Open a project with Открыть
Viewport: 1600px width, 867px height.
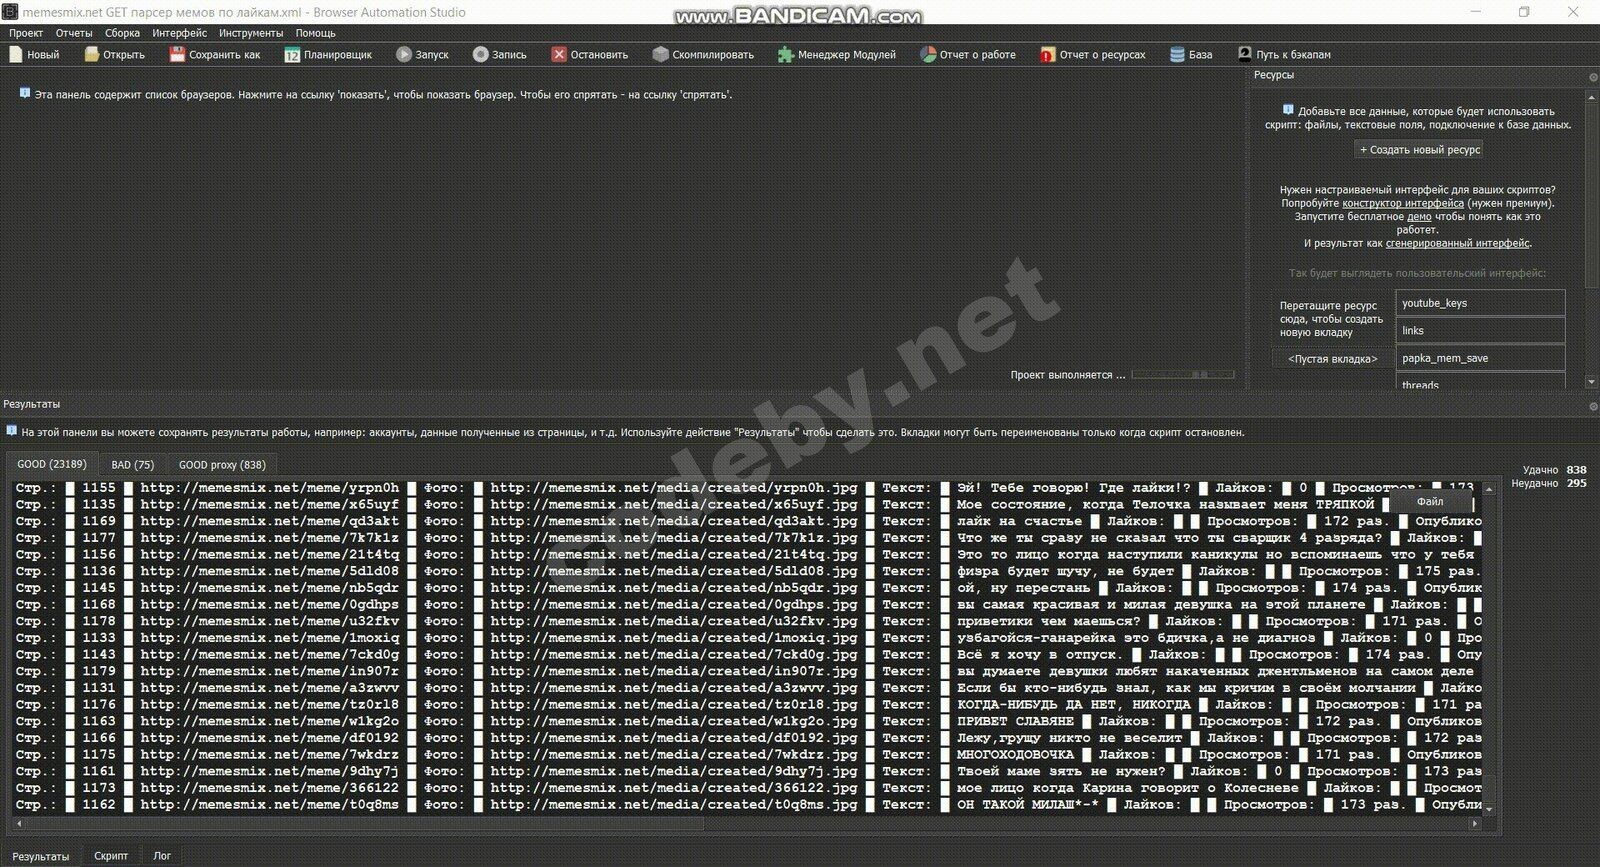tap(114, 55)
